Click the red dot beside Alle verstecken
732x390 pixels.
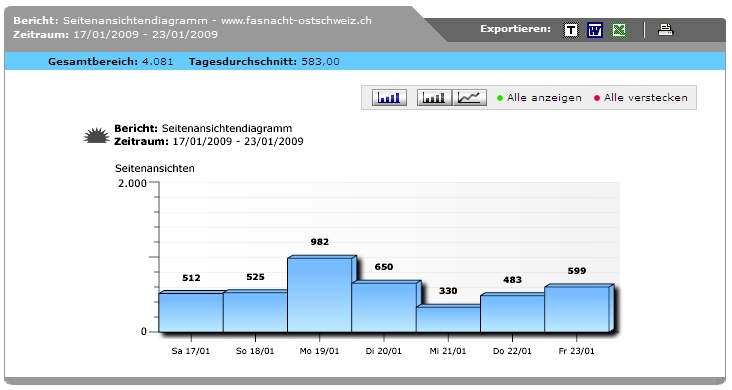(597, 98)
